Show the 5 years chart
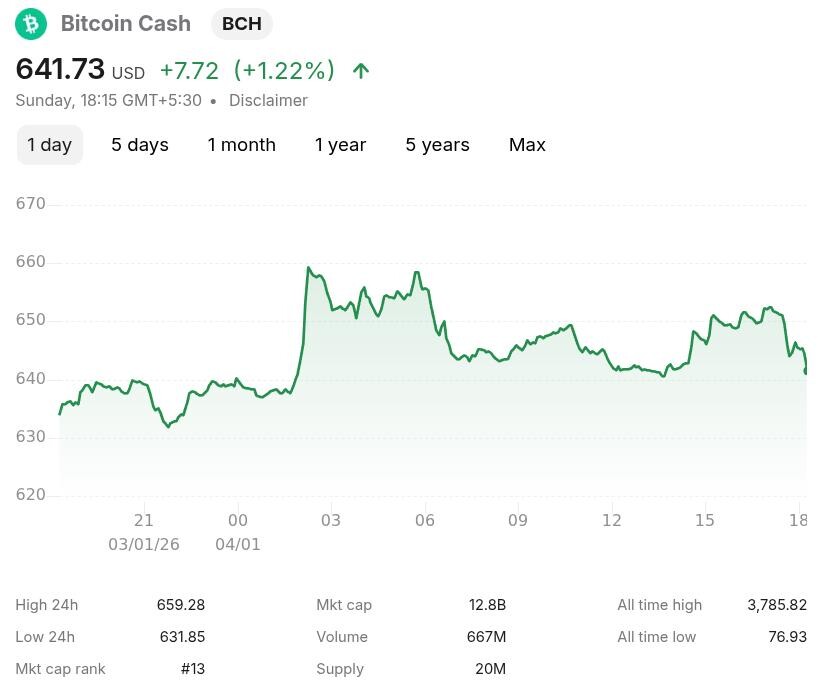The height and width of the screenshot is (683, 820). (x=438, y=145)
